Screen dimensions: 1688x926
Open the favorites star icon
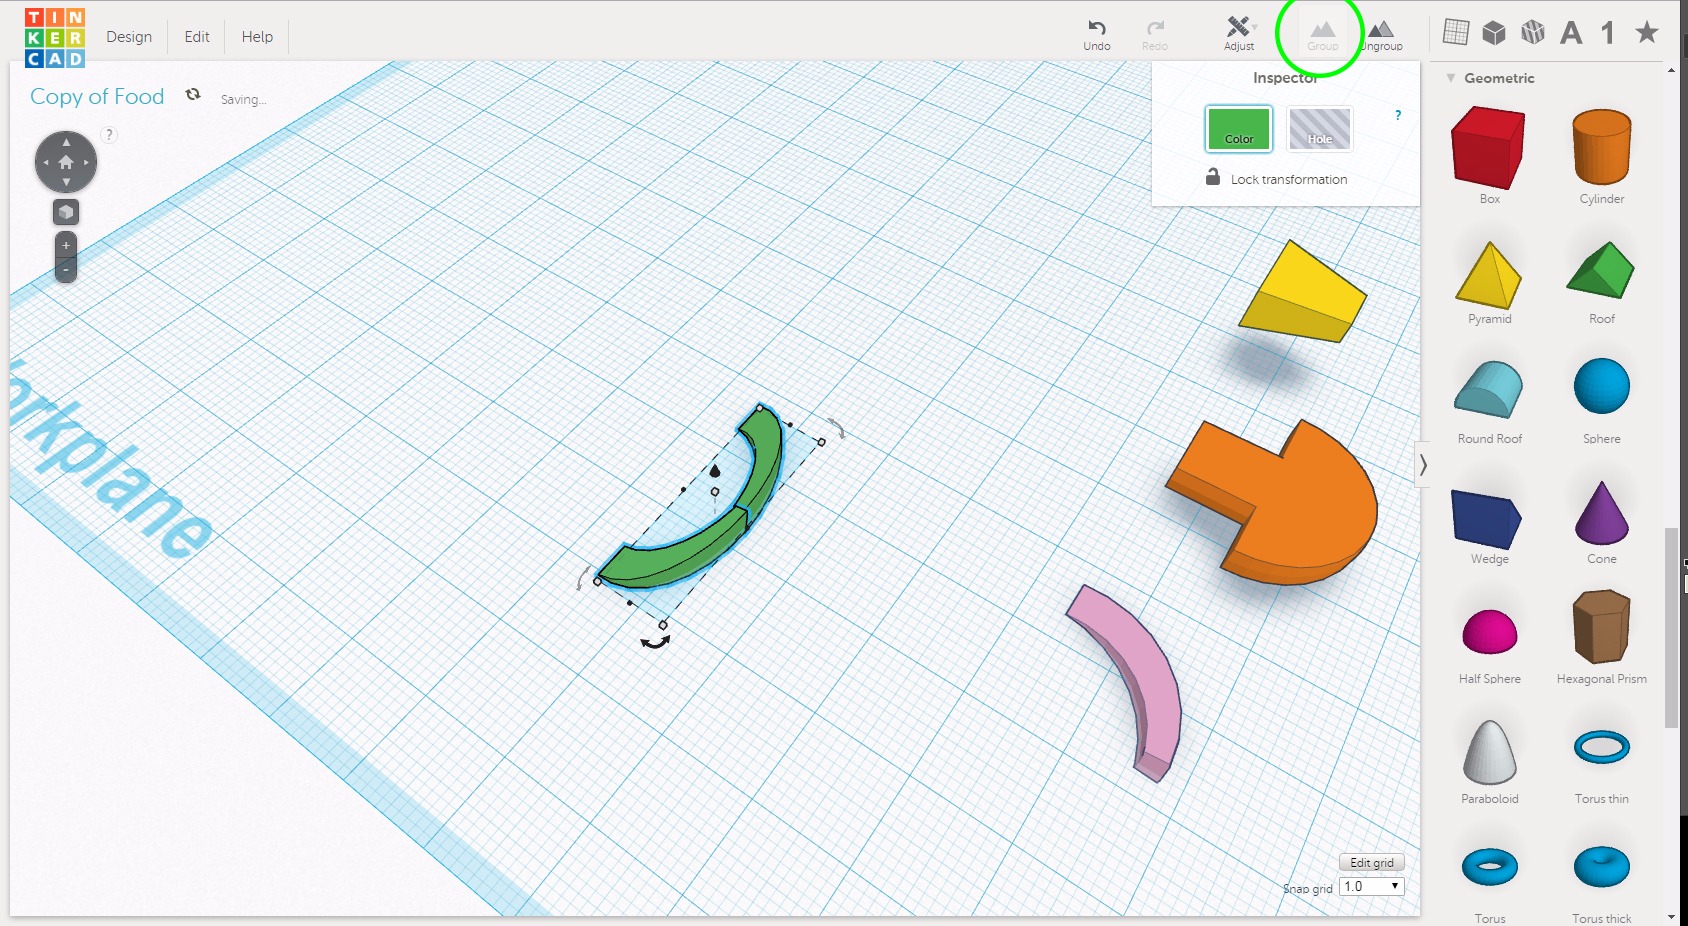pyautogui.click(x=1647, y=32)
